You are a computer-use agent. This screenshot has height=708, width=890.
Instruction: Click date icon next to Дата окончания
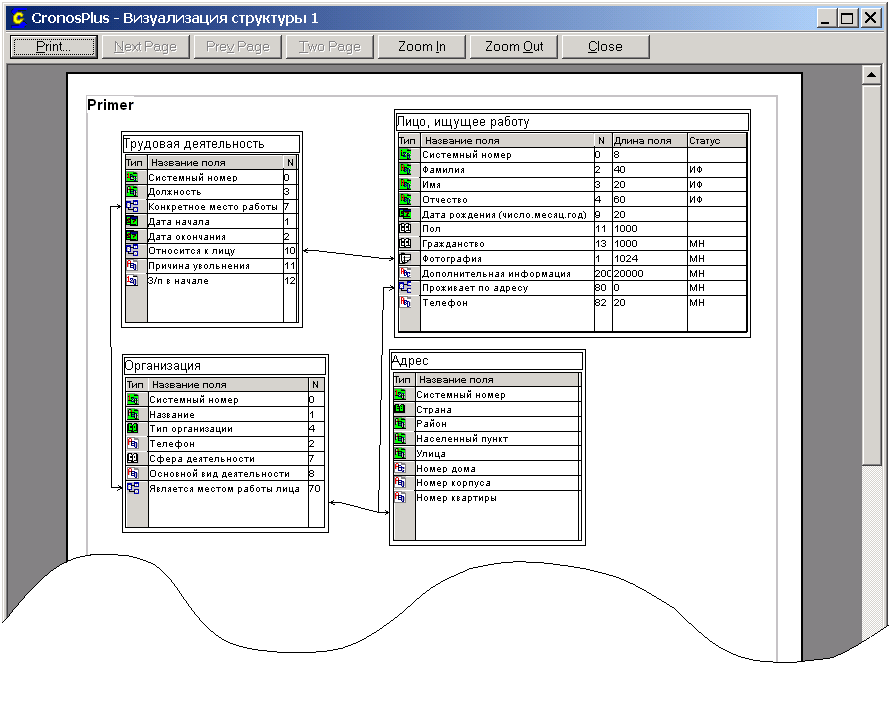[132, 236]
